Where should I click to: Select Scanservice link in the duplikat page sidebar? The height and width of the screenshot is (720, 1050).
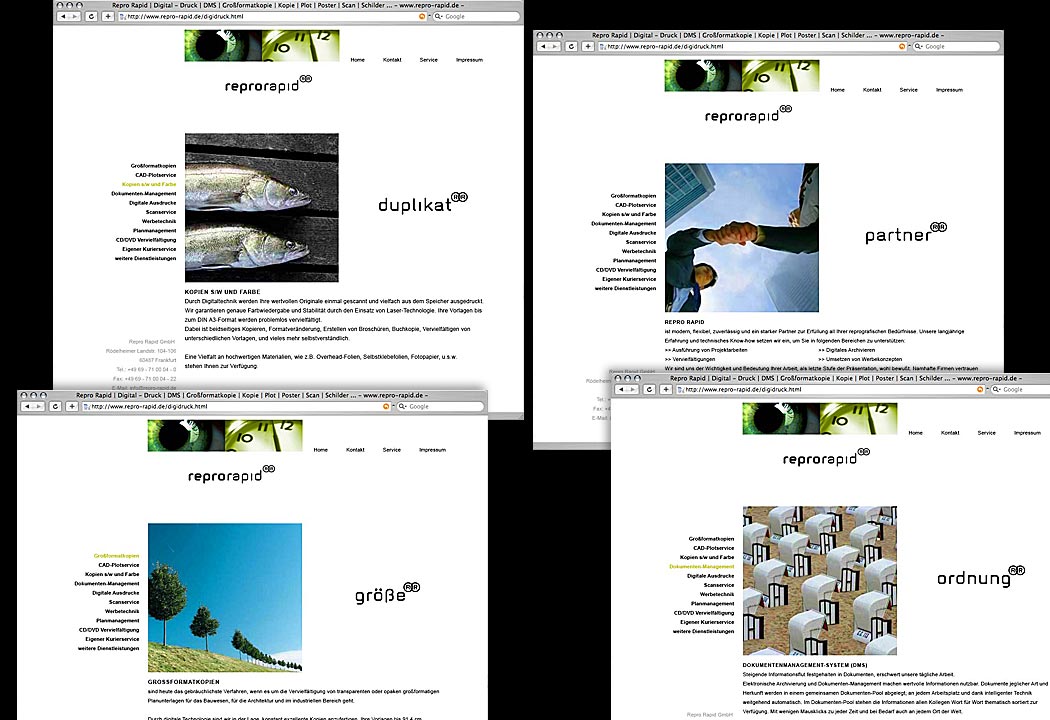pyautogui.click(x=160, y=212)
